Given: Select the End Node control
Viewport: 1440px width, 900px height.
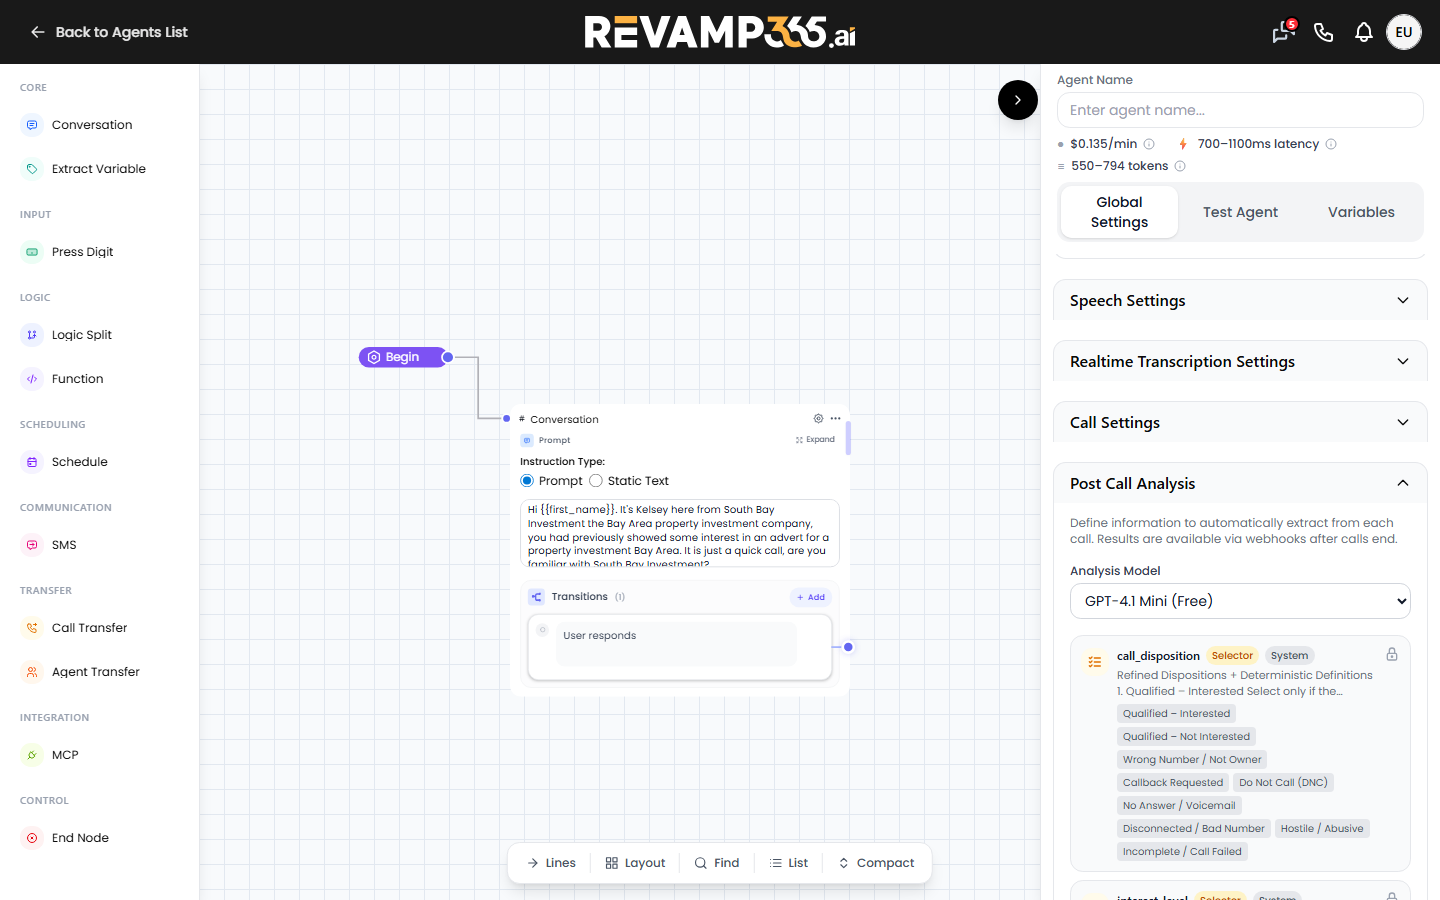Looking at the screenshot, I should (x=80, y=838).
